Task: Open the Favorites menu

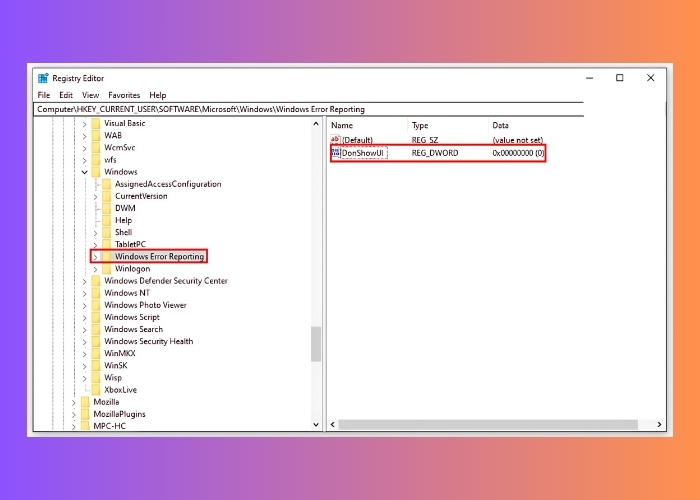Action: pos(124,95)
